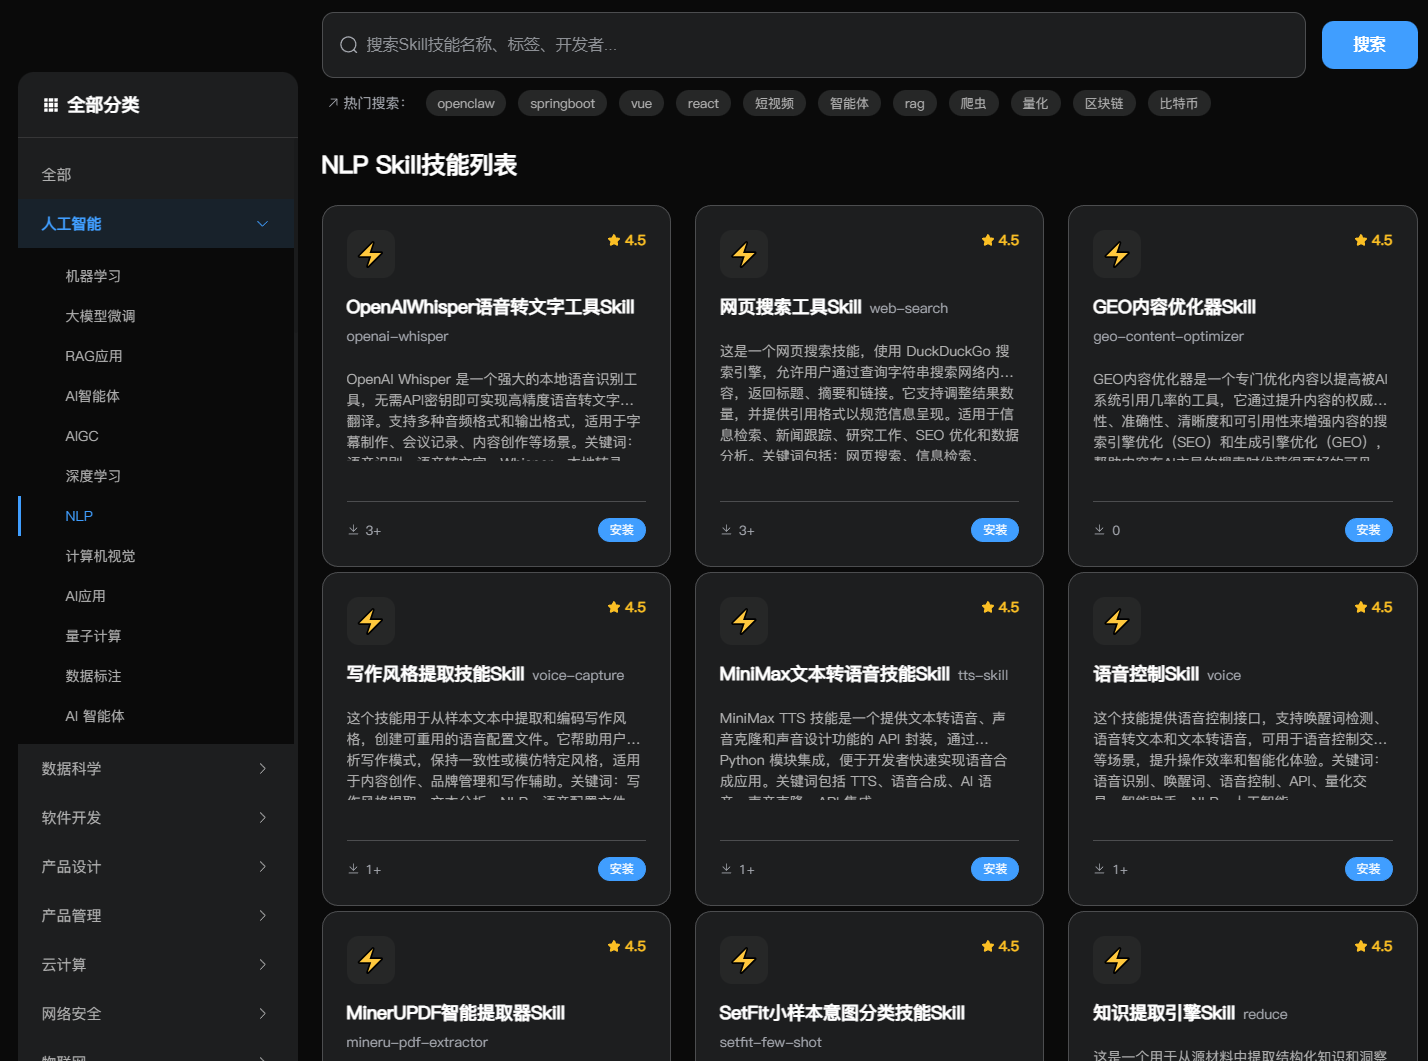This screenshot has height=1061, width=1428.
Task: Click the GEO内容优化器Skill lightning icon
Action: coord(1117,254)
